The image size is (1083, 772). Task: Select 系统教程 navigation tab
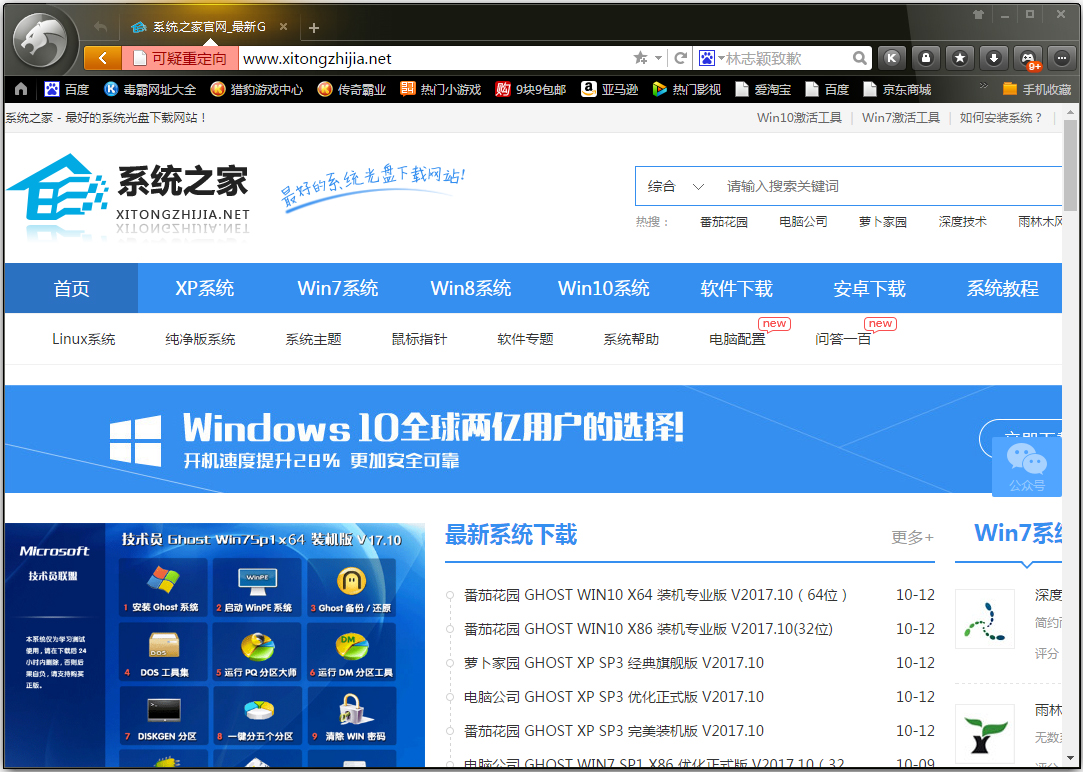coord(1002,288)
